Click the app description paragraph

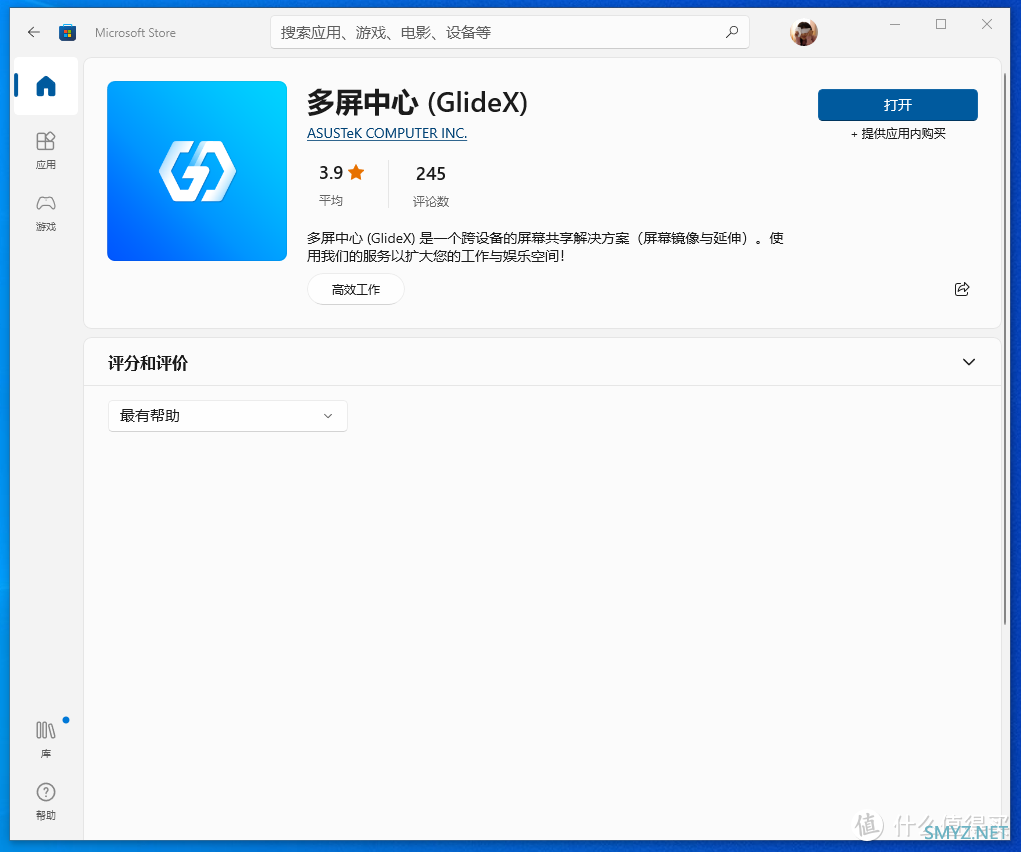[x=545, y=247]
